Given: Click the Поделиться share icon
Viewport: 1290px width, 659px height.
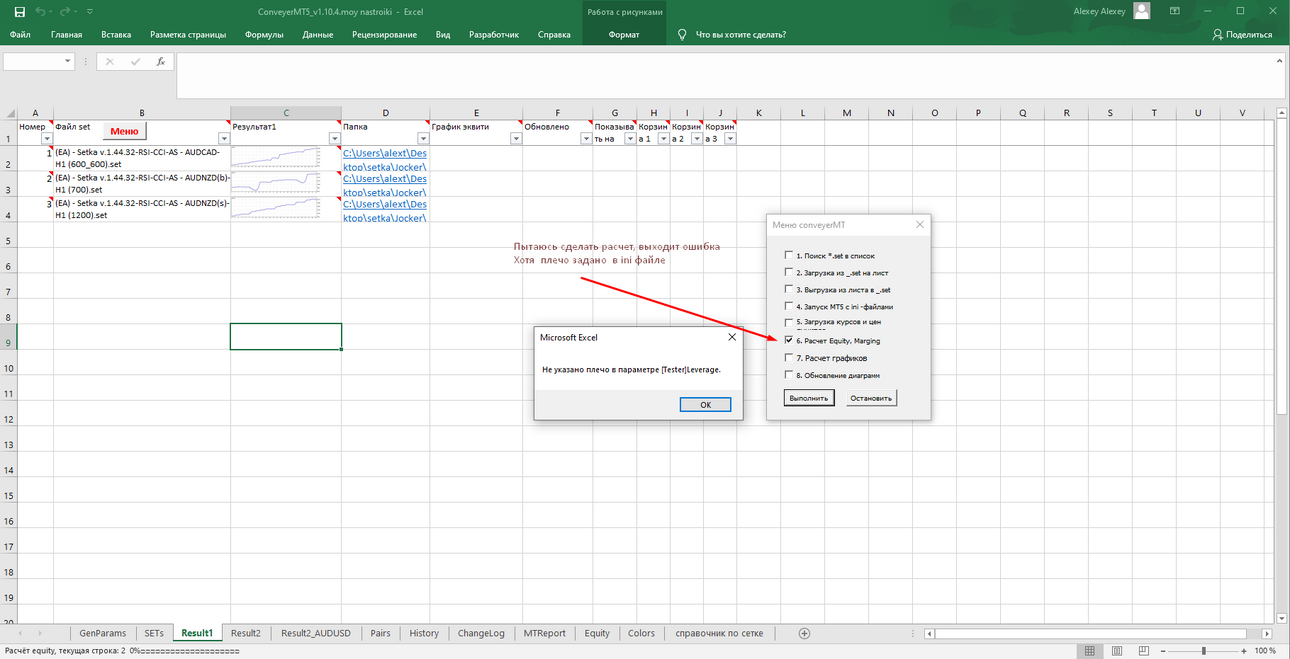Looking at the screenshot, I should (x=1217, y=34).
